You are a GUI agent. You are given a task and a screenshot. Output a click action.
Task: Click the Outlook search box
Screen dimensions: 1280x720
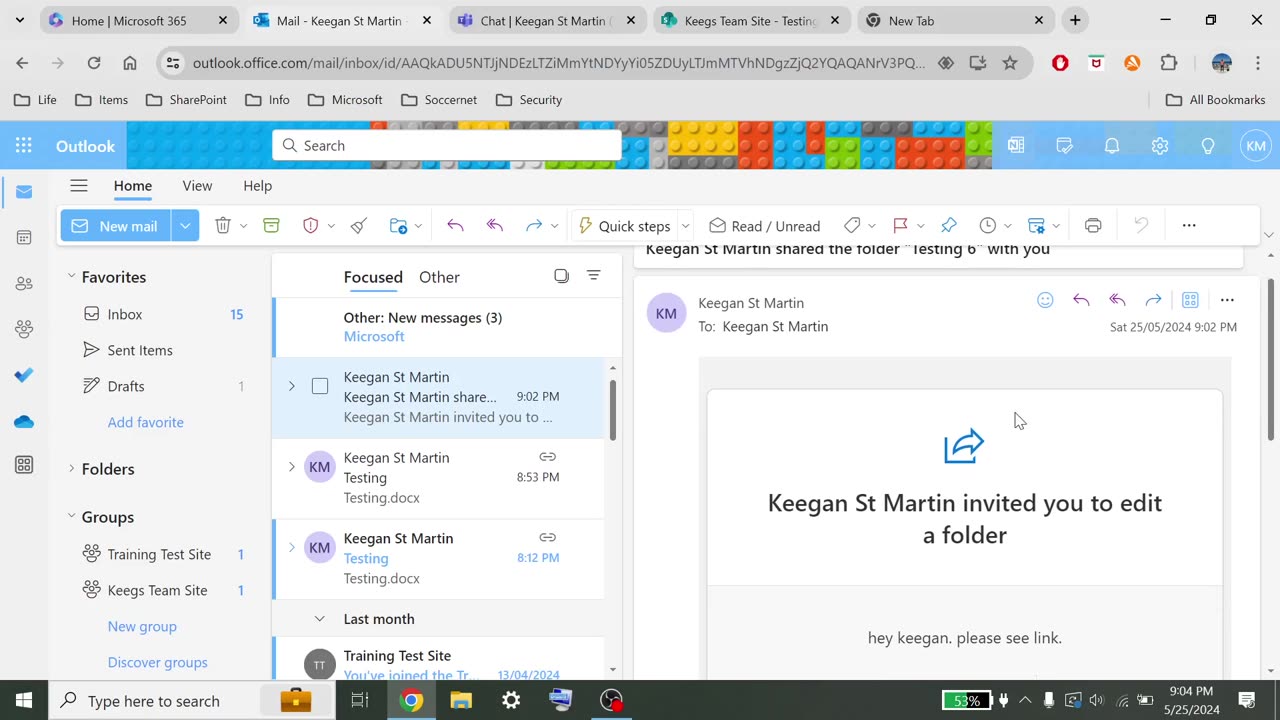click(x=447, y=145)
